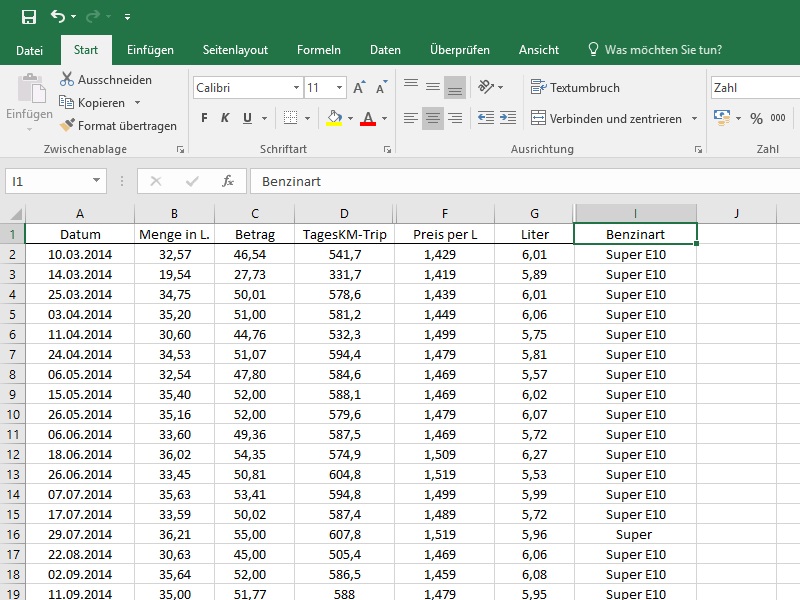
Task: Switch to the Einfügen ribbon tab
Action: click(150, 50)
